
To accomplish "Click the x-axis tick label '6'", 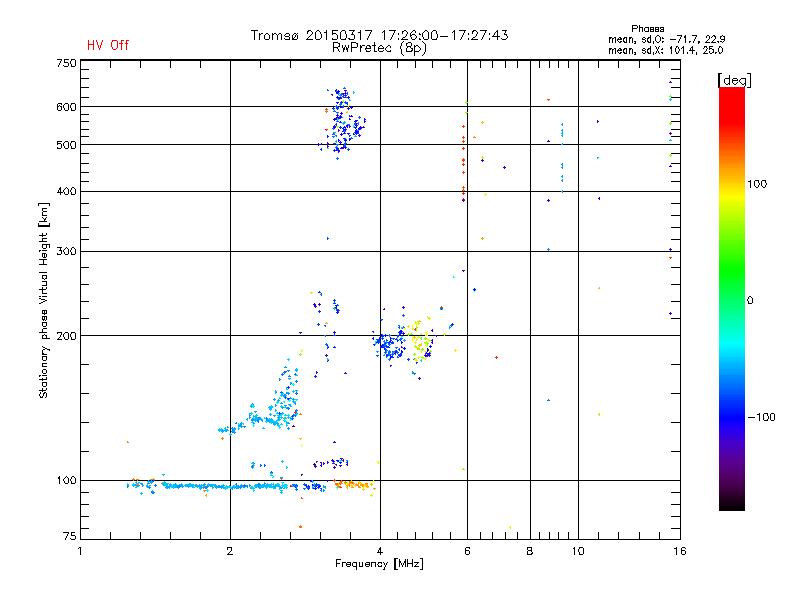I will (x=467, y=551).
